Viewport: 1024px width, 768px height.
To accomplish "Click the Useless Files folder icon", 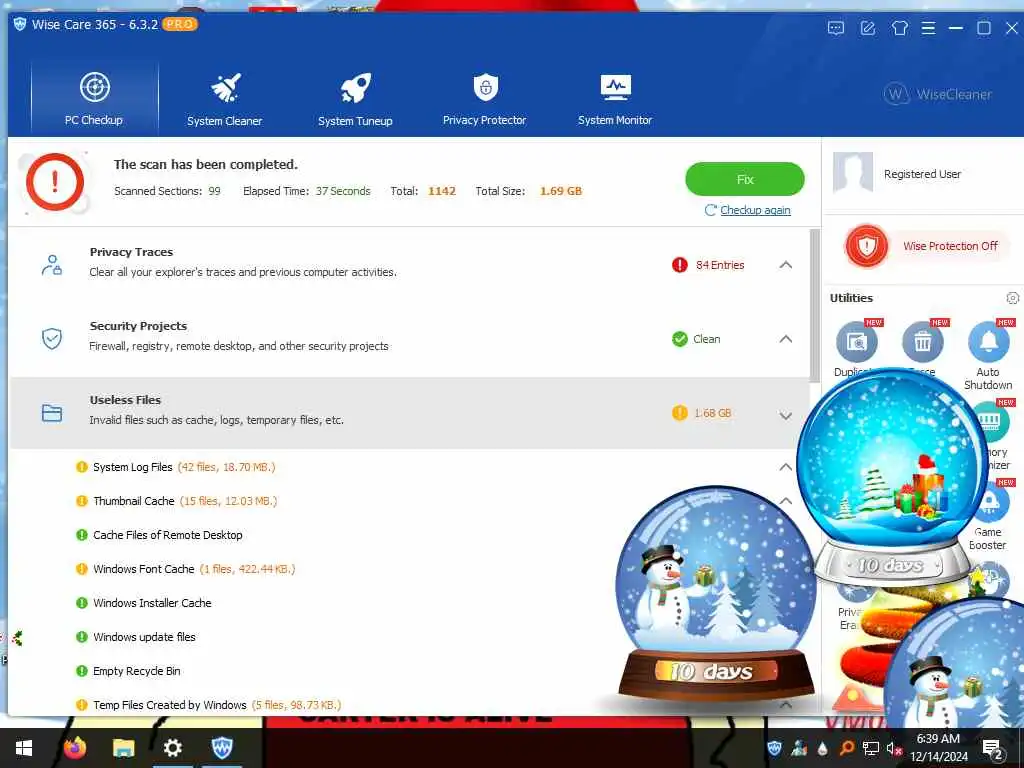I will pyautogui.click(x=52, y=413).
